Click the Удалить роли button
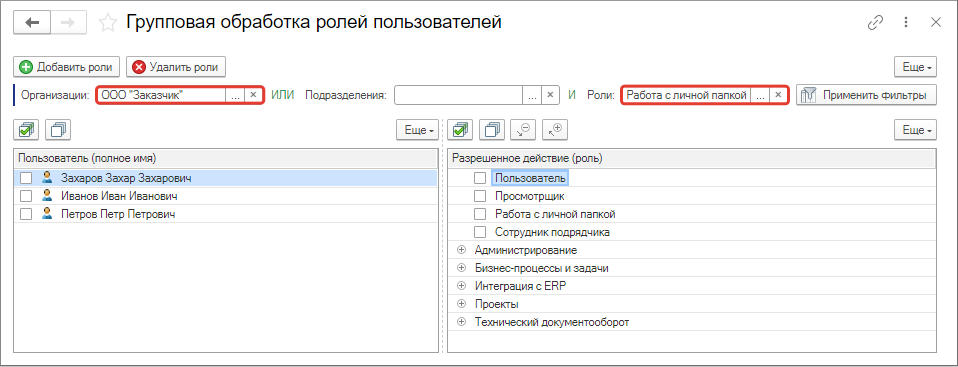The width and height of the screenshot is (958, 367). tap(176, 67)
